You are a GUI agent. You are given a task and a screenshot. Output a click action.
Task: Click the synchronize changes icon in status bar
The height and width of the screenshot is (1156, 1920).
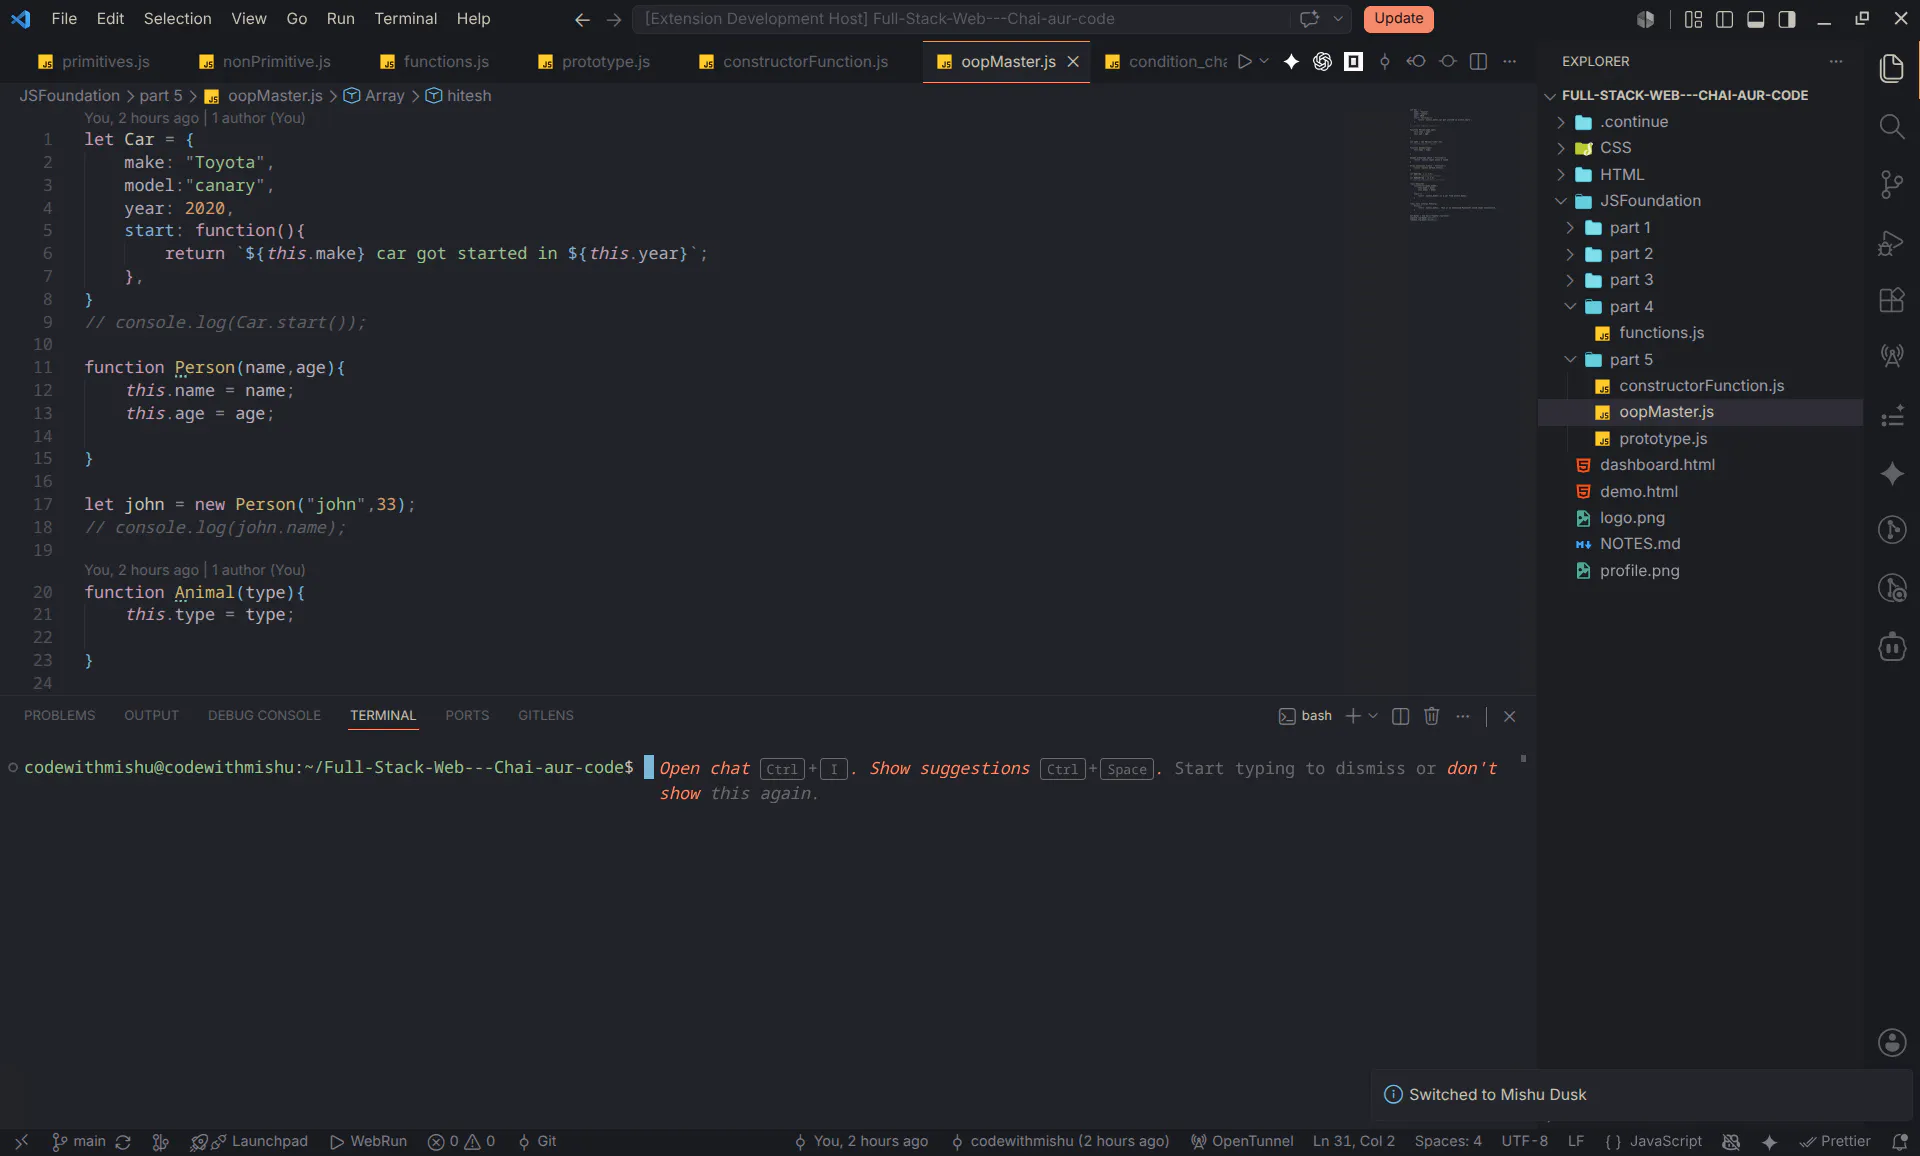click(123, 1142)
